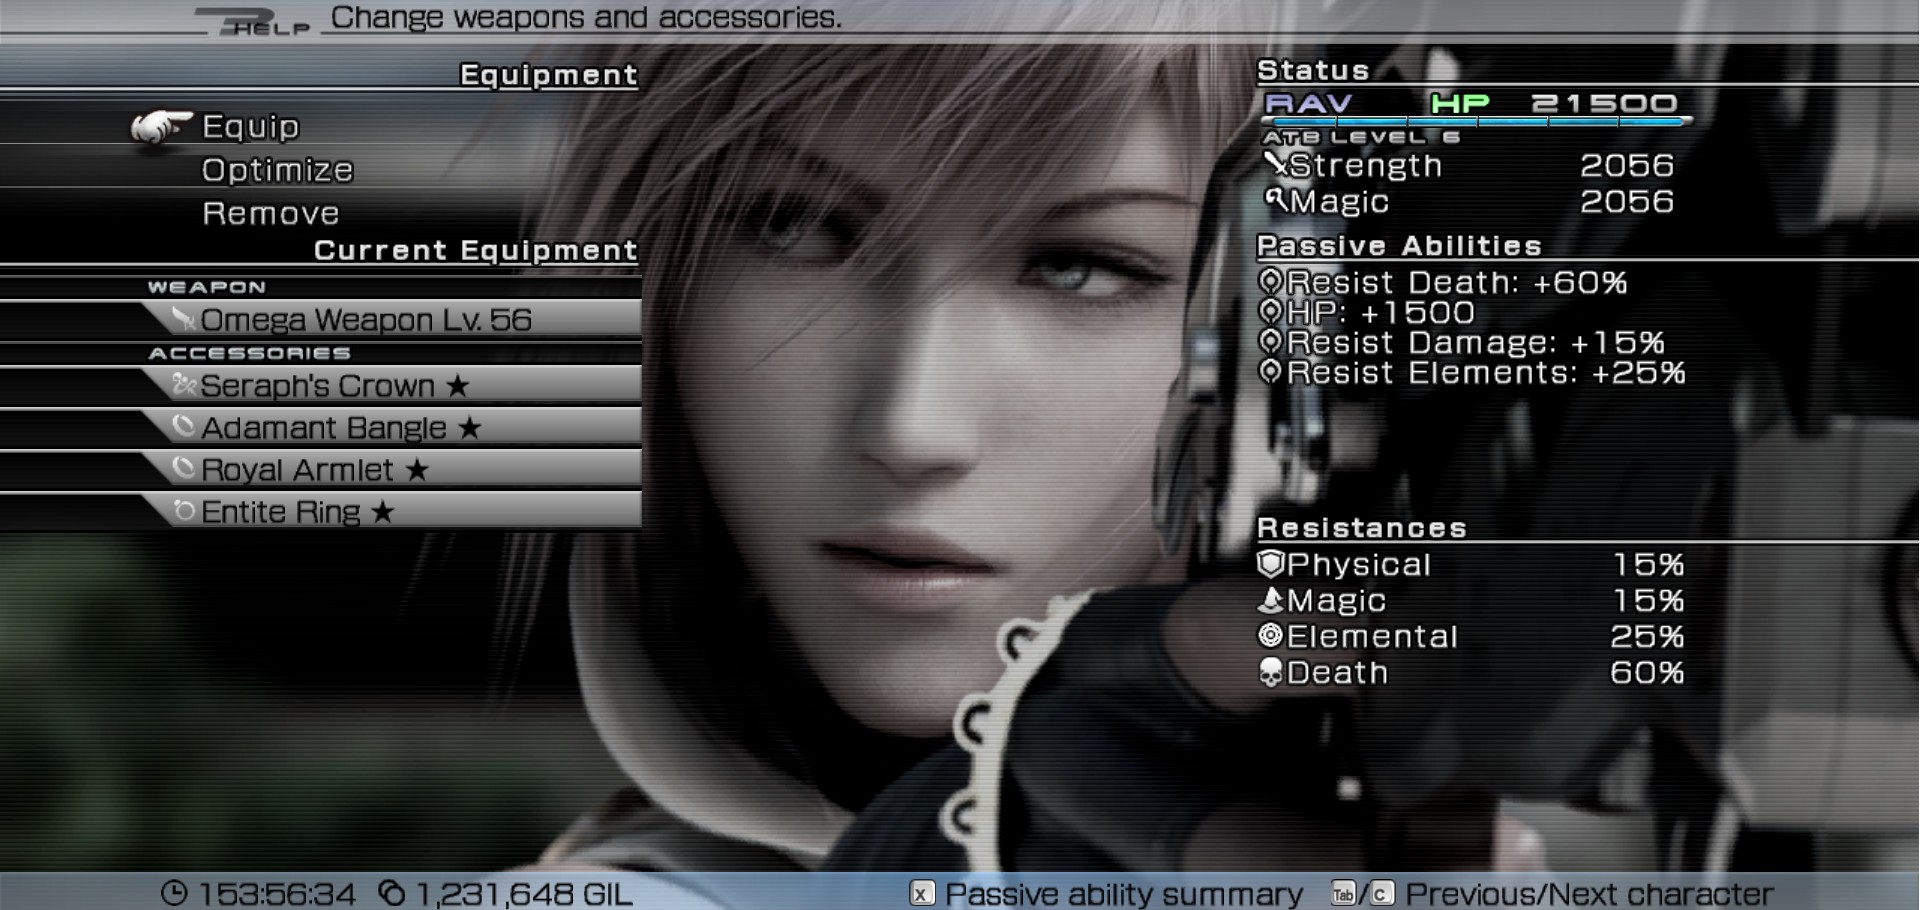
Task: Click Resist Damage: +15% text
Action: (1475, 342)
